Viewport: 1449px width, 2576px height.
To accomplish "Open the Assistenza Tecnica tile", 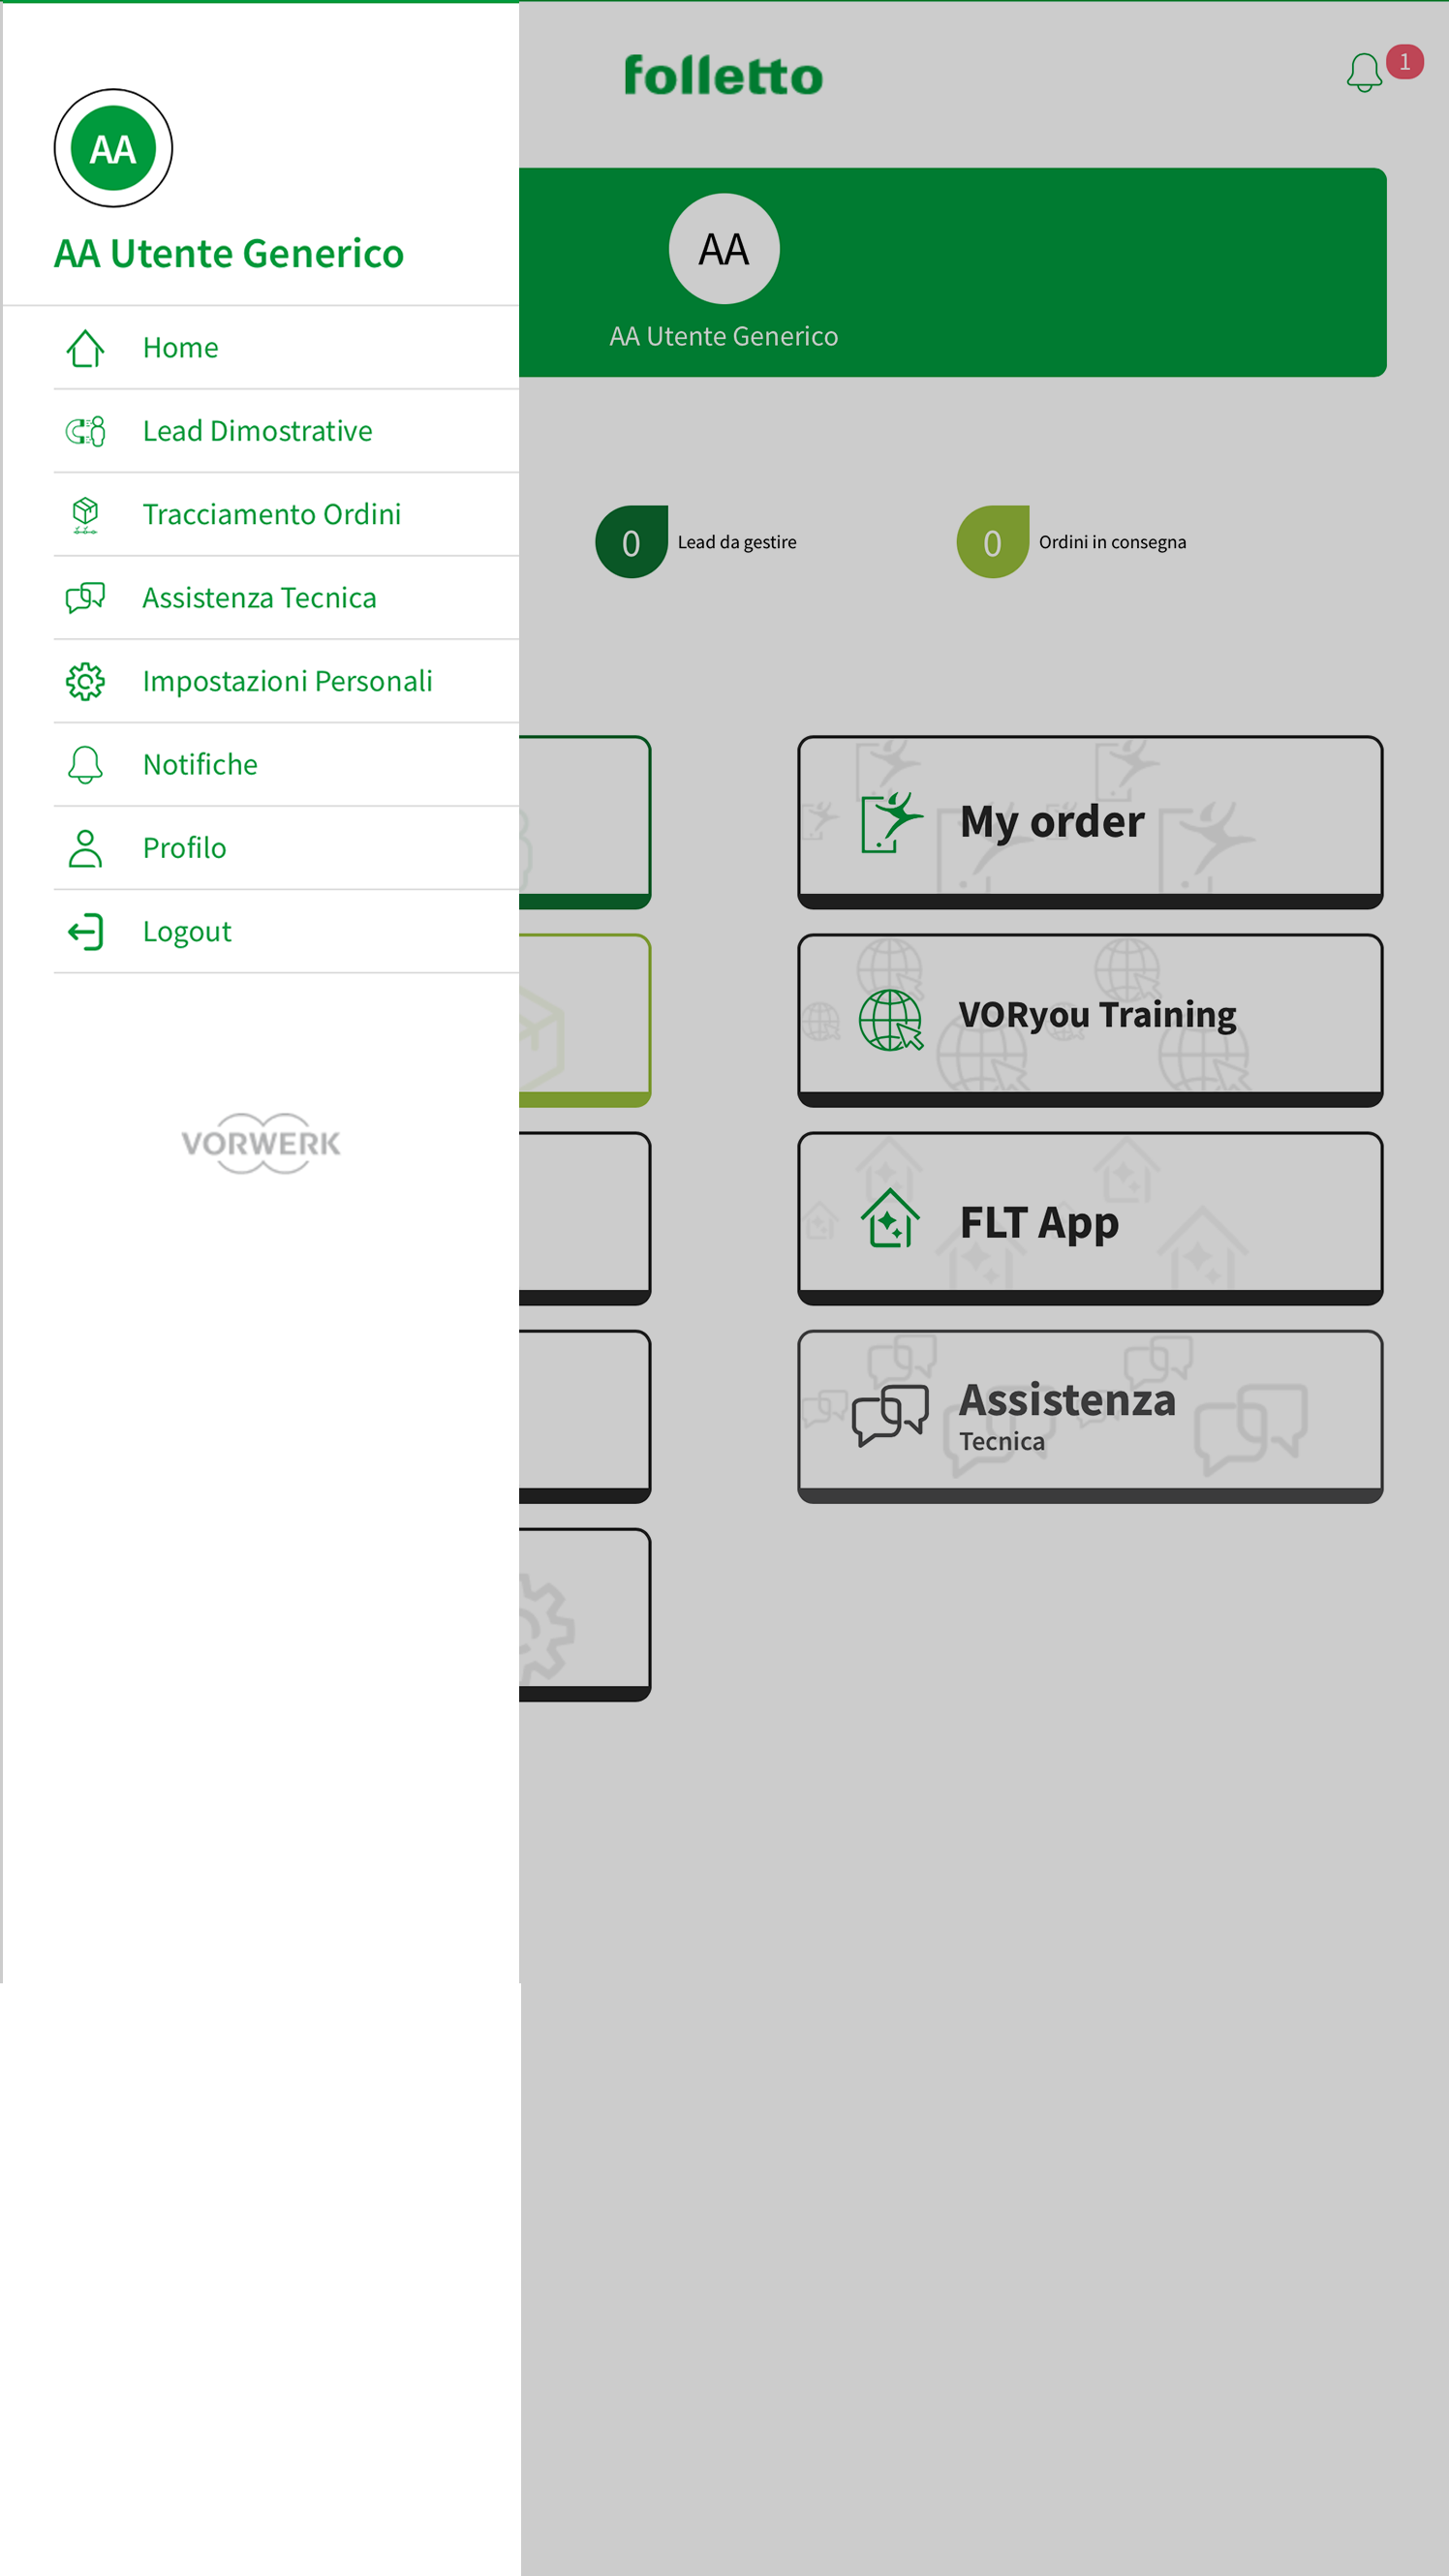I will coord(1090,1416).
